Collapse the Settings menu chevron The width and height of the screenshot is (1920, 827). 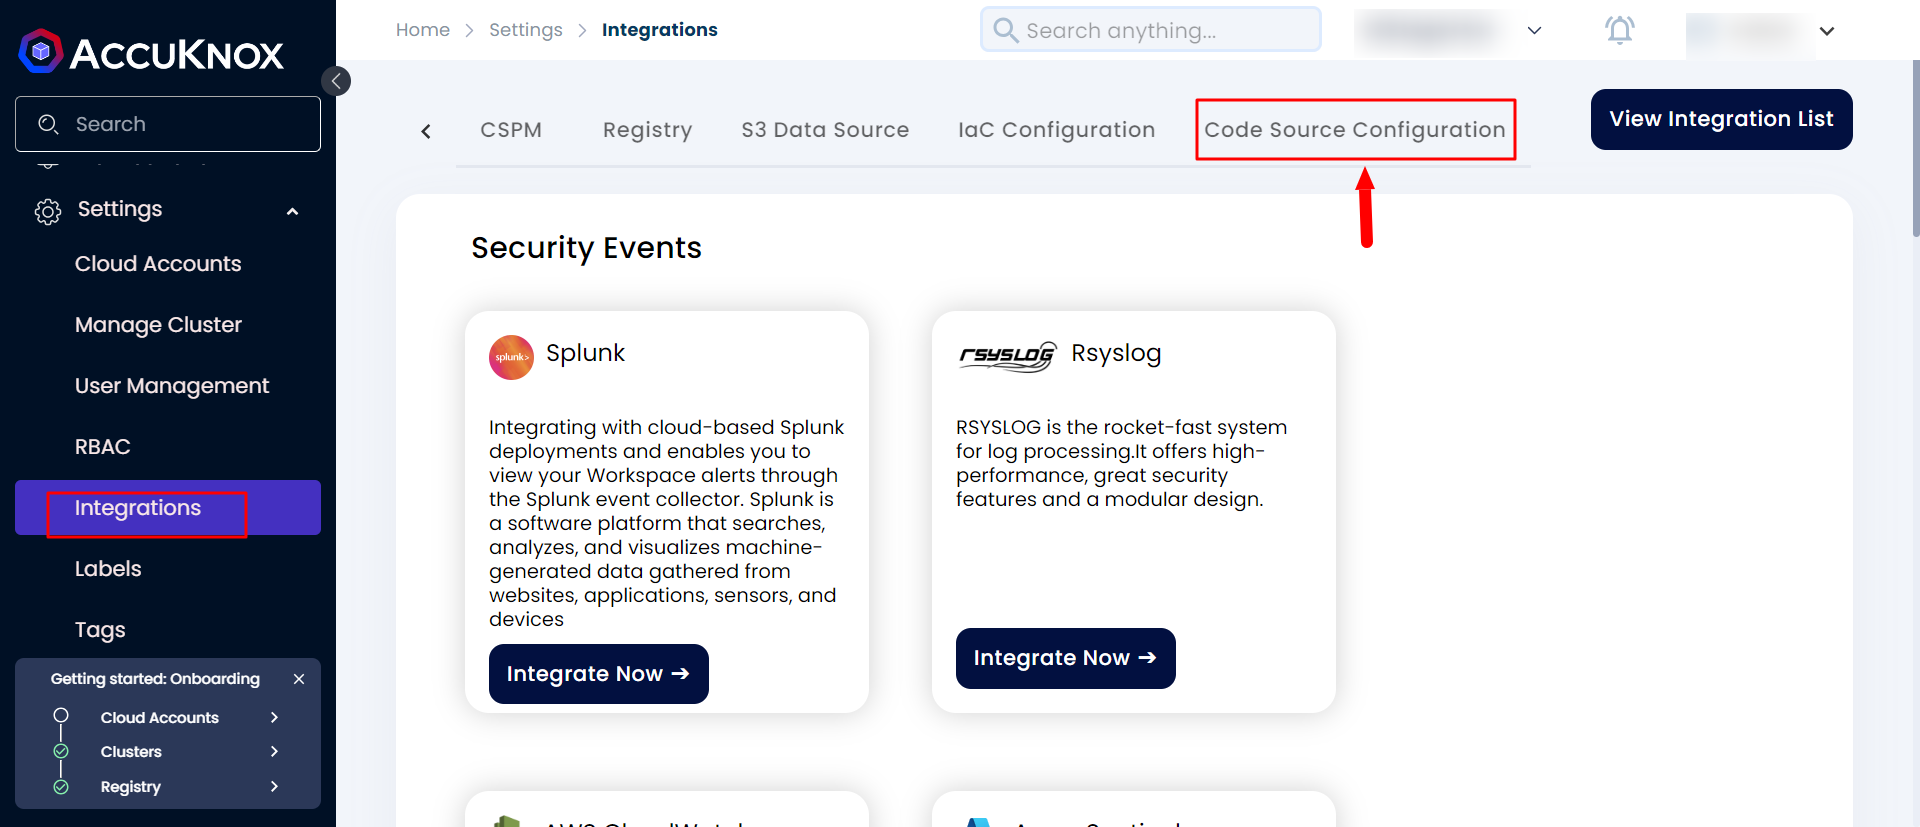pos(293,211)
